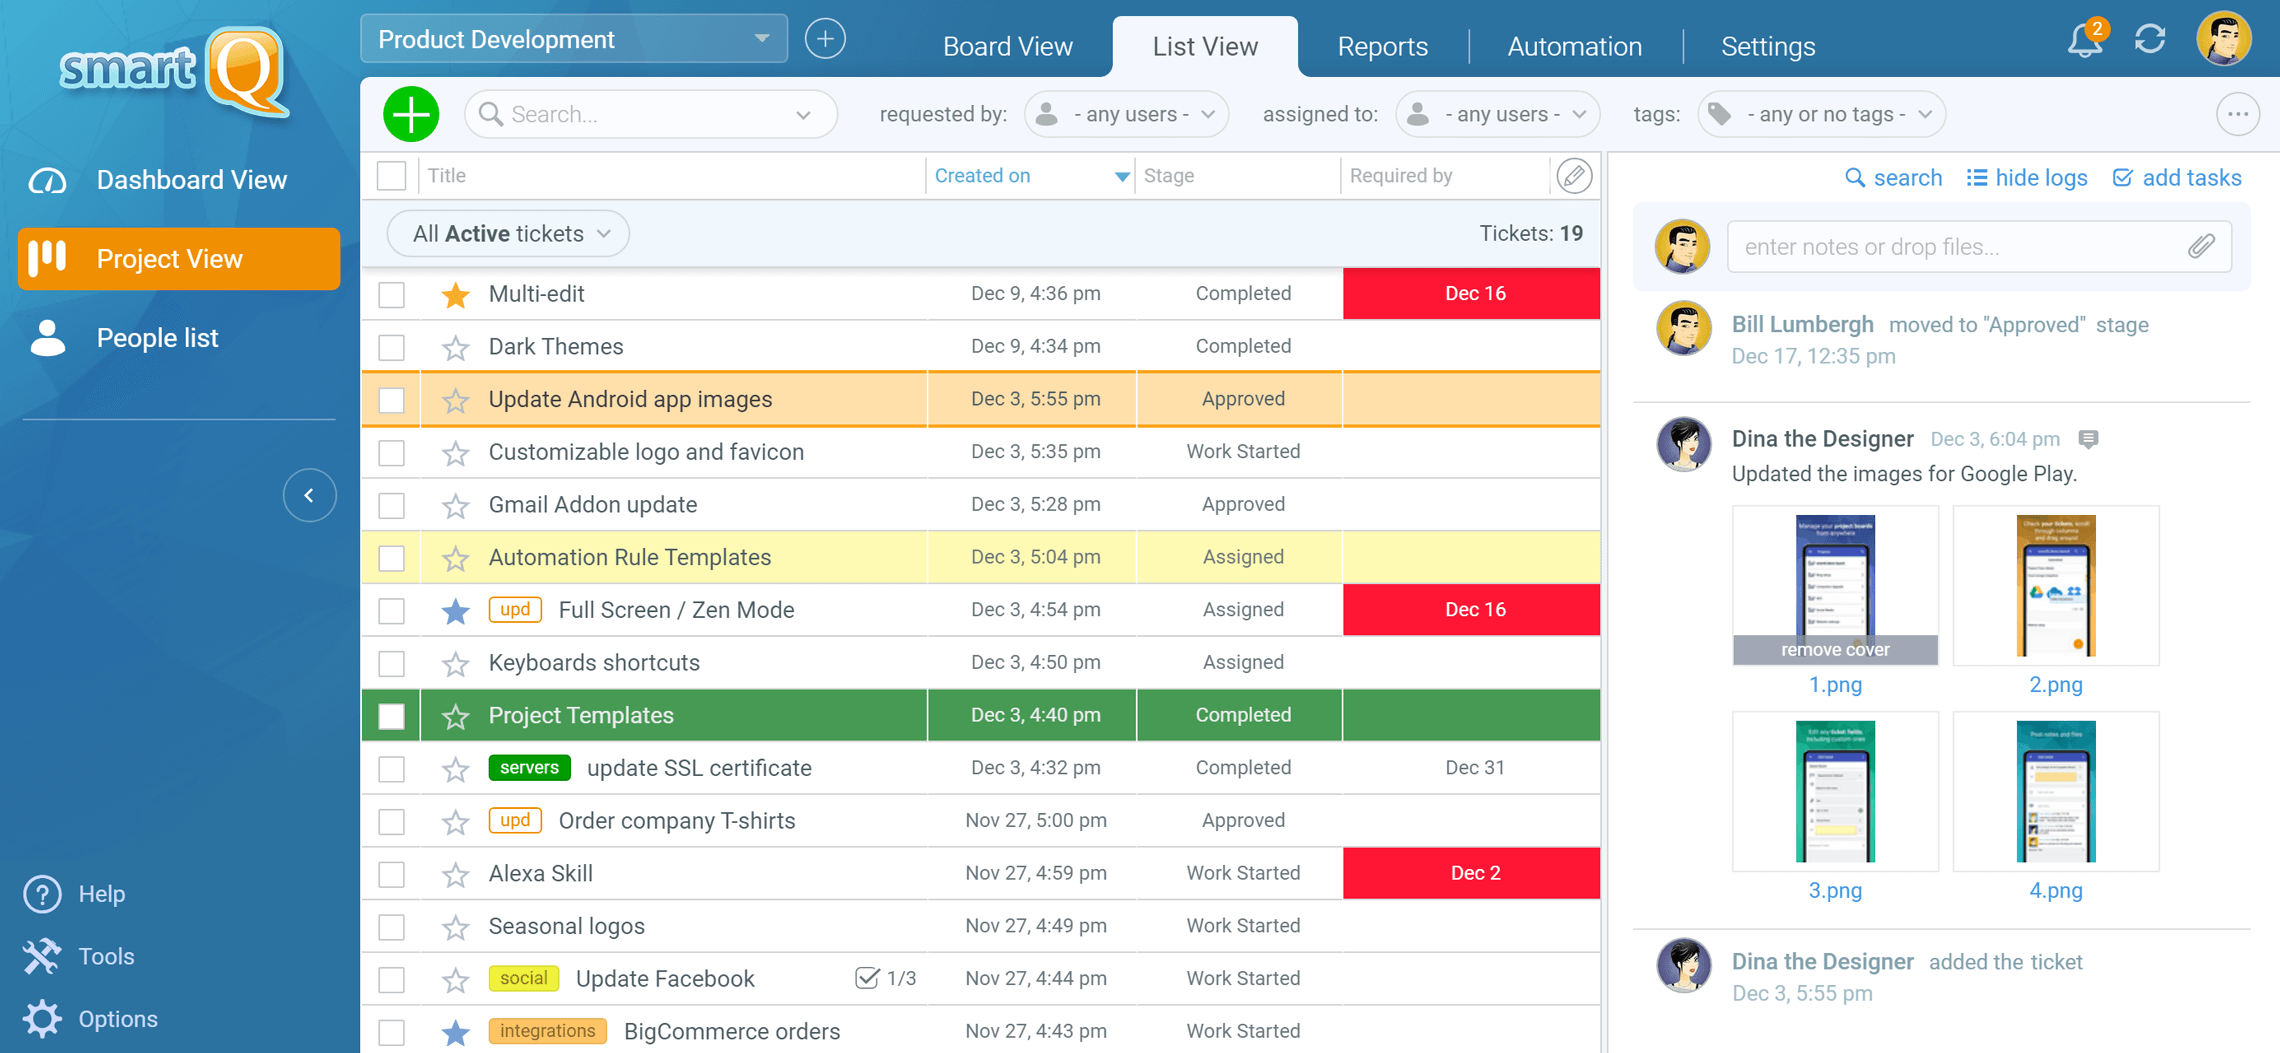
Task: Switch to the Board View tab
Action: coord(1007,47)
